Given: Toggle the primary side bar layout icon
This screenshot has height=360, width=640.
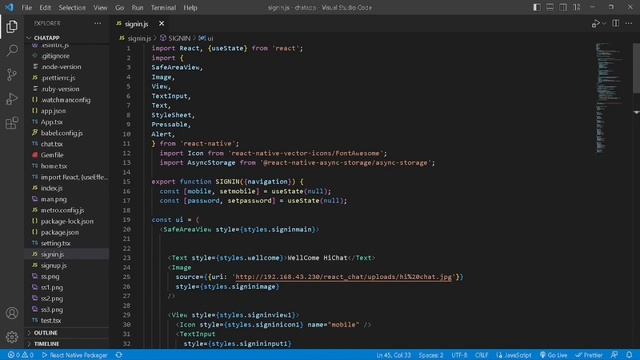Looking at the screenshot, I should [x=537, y=7].
